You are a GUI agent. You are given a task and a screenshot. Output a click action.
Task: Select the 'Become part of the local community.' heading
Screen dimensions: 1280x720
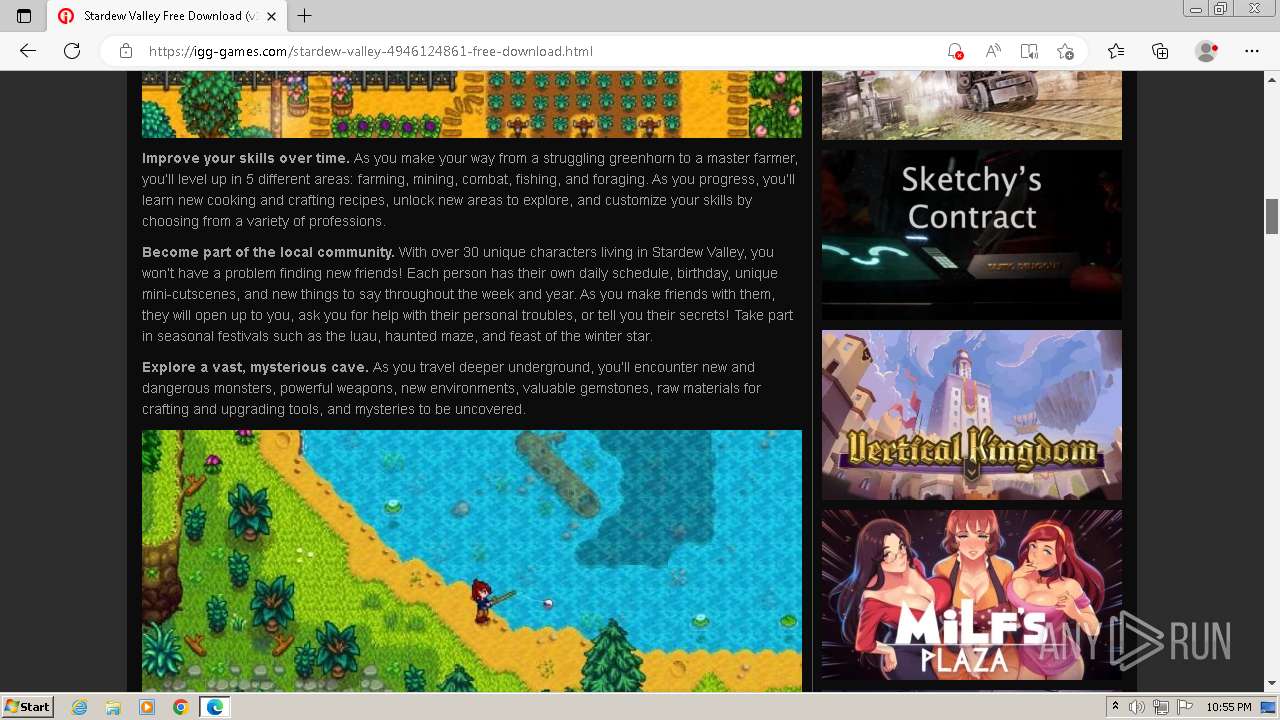point(268,252)
